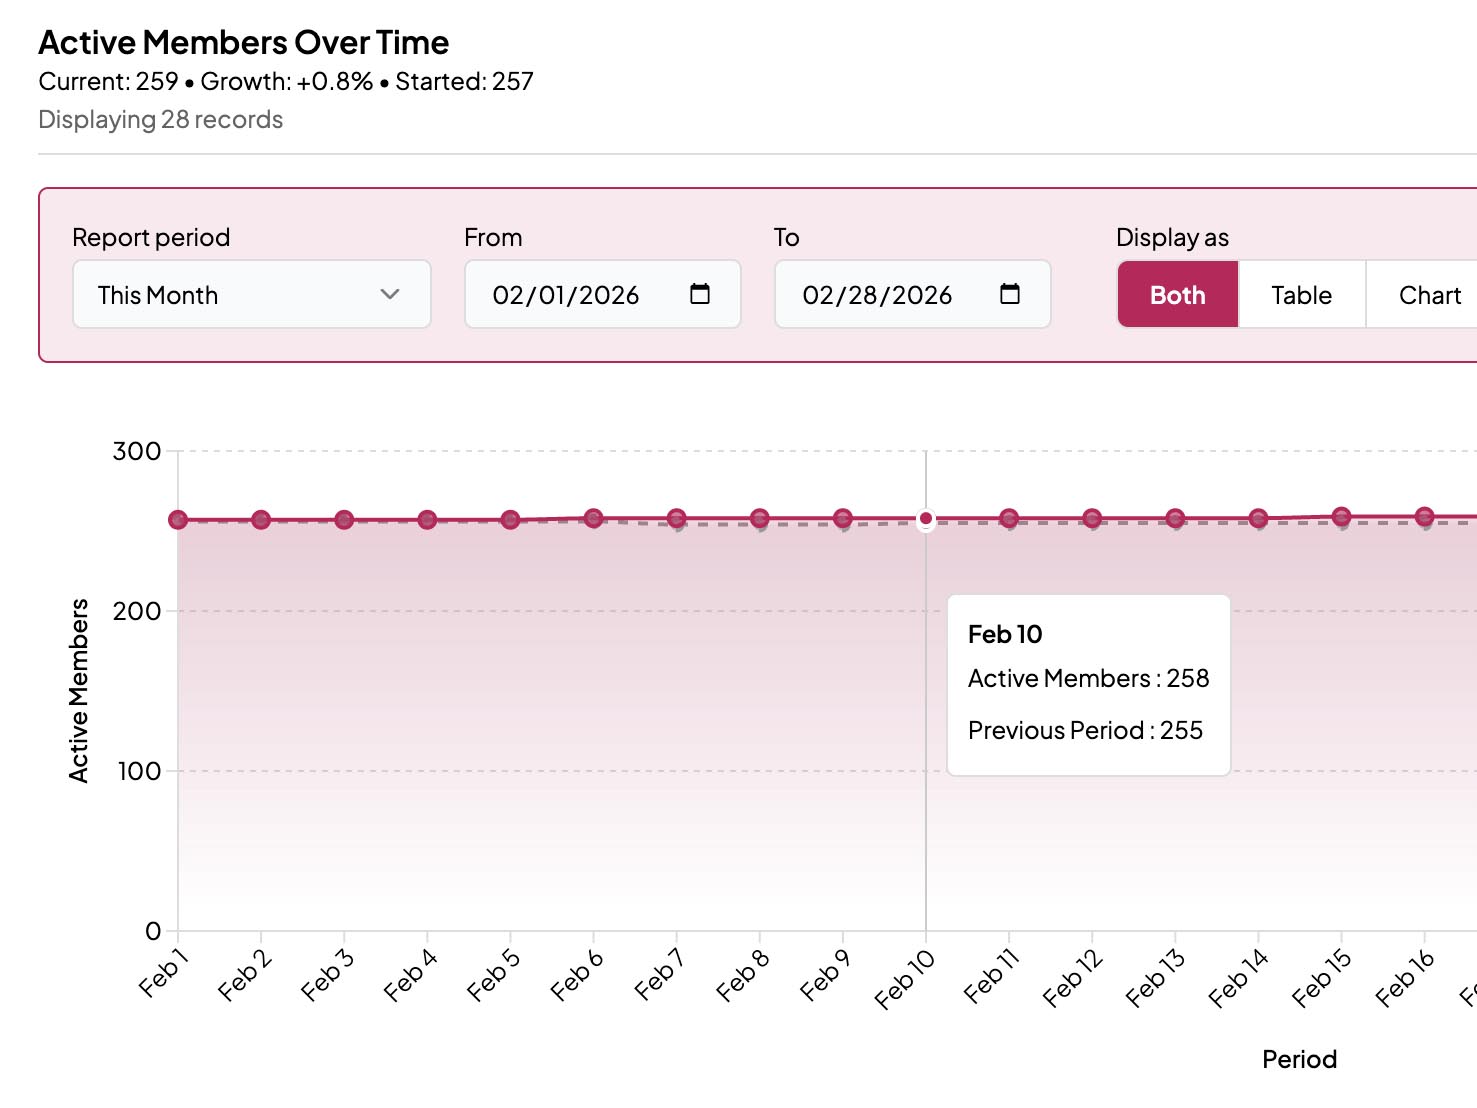The width and height of the screenshot is (1477, 1108).
Task: Open the To date calendar icon
Action: tap(1011, 294)
